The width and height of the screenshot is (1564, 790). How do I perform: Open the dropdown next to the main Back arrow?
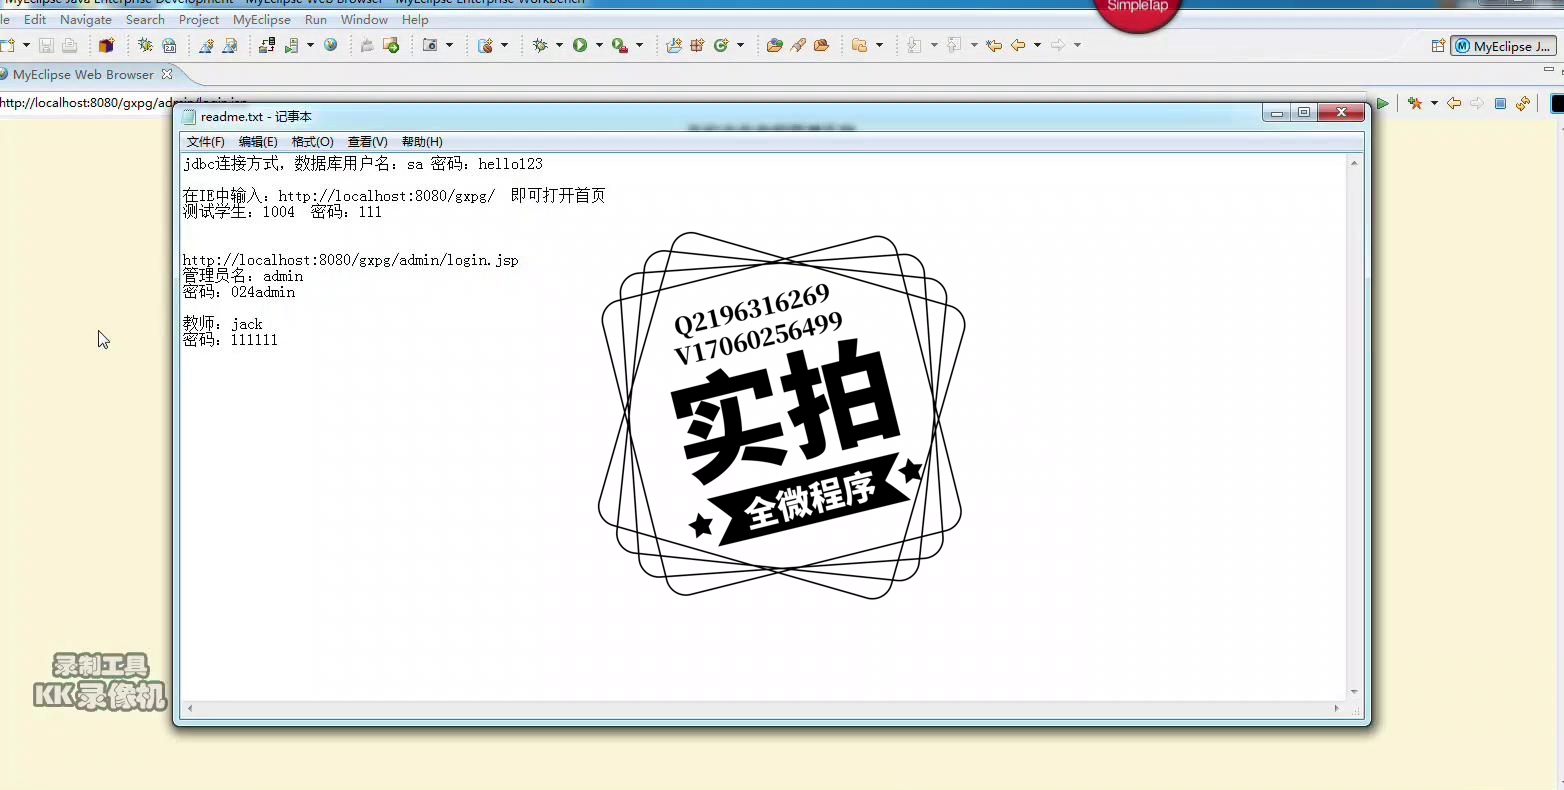coord(1037,45)
